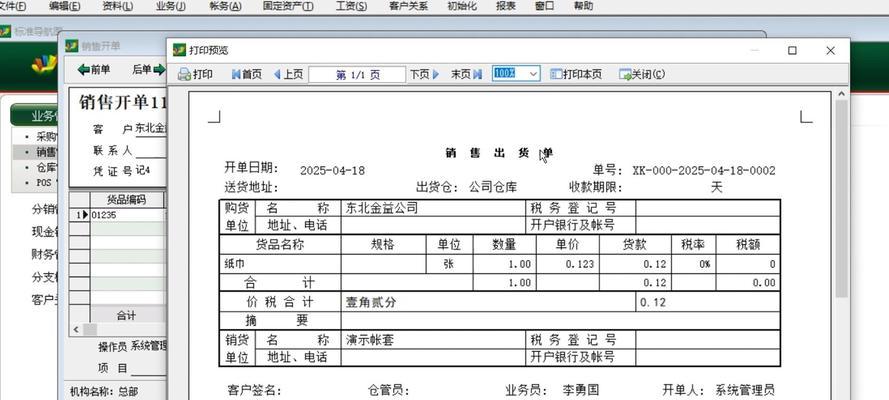Open the 业务(J) menu
The image size is (889, 400).
coord(171,6)
